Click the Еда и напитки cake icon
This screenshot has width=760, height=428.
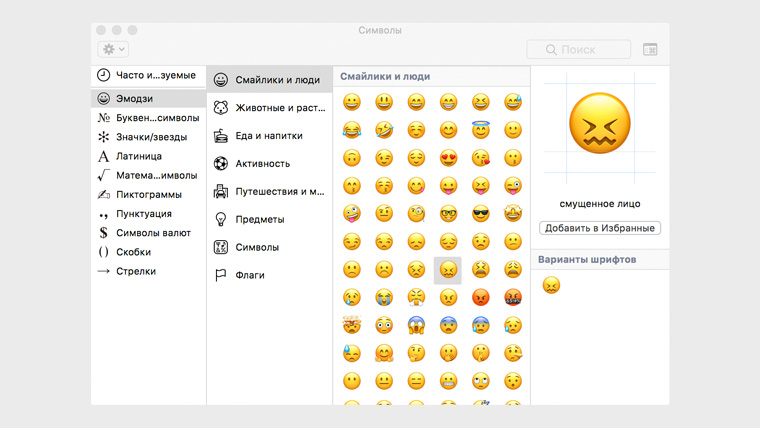[x=221, y=136]
